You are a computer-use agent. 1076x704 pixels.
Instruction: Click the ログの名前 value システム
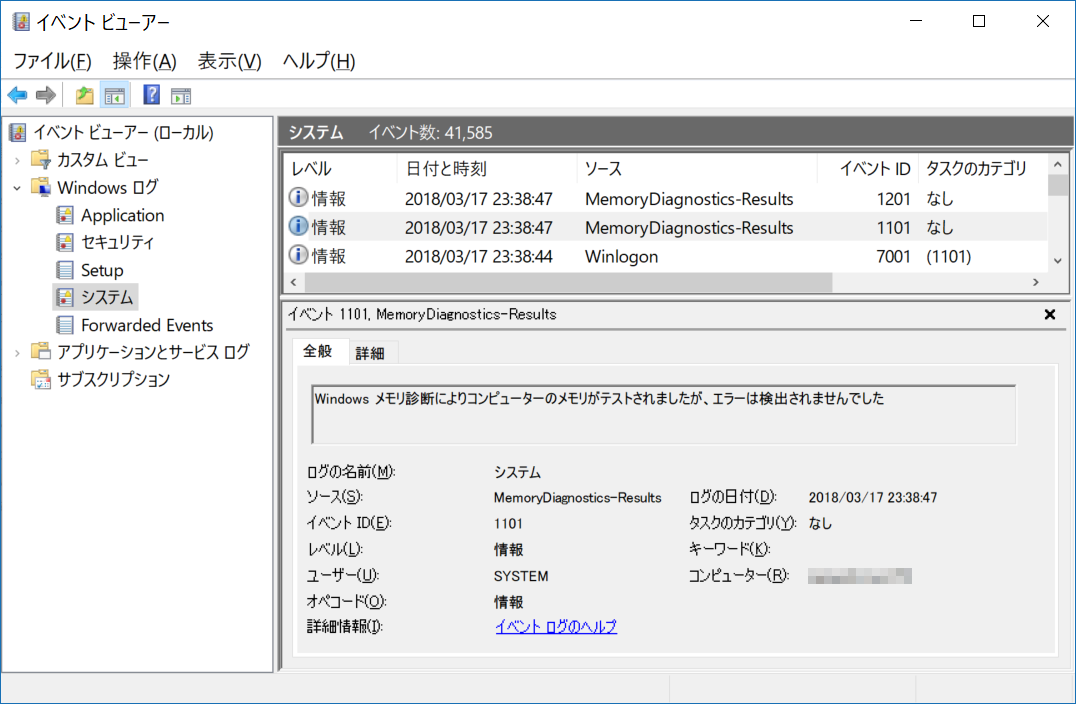coord(517,472)
